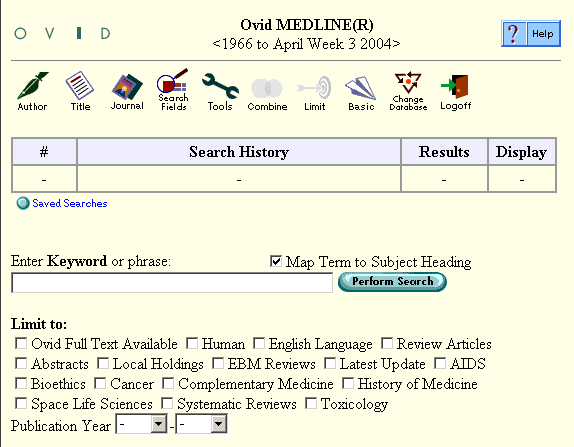Screen dimensions: 574x447
Task: Open the Tools wrench icon
Action: coord(220,92)
